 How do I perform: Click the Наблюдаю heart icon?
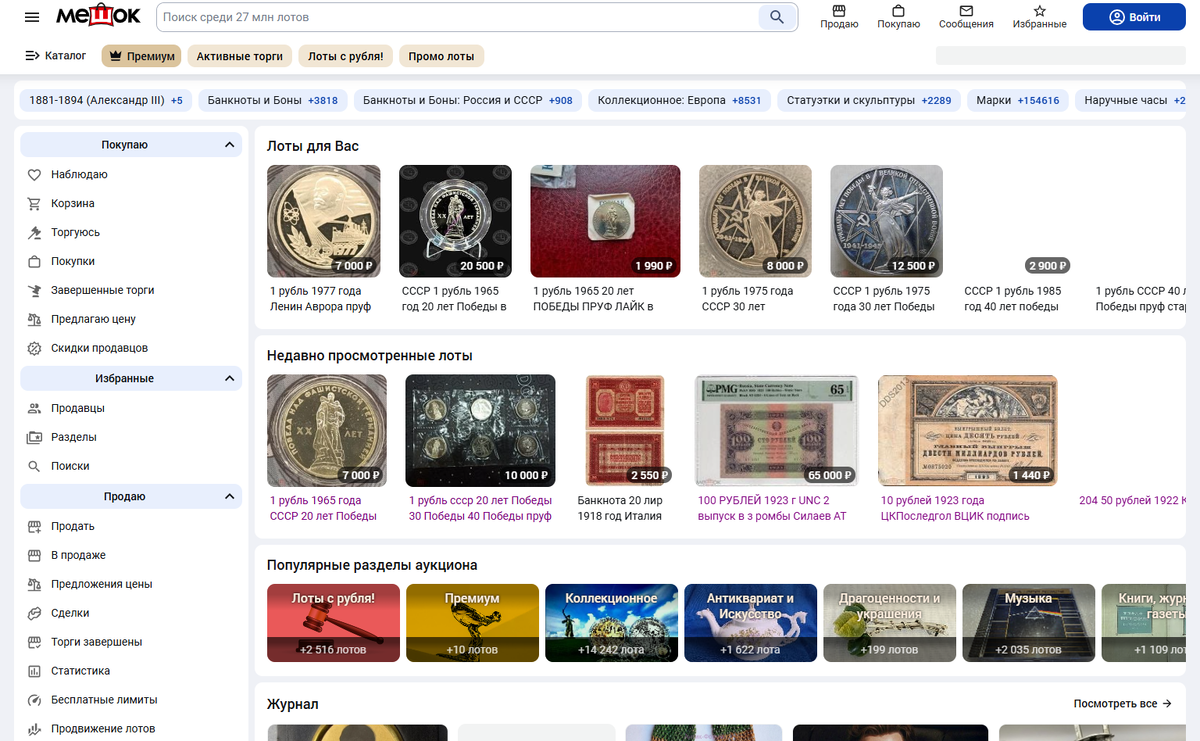pyautogui.click(x=34, y=175)
